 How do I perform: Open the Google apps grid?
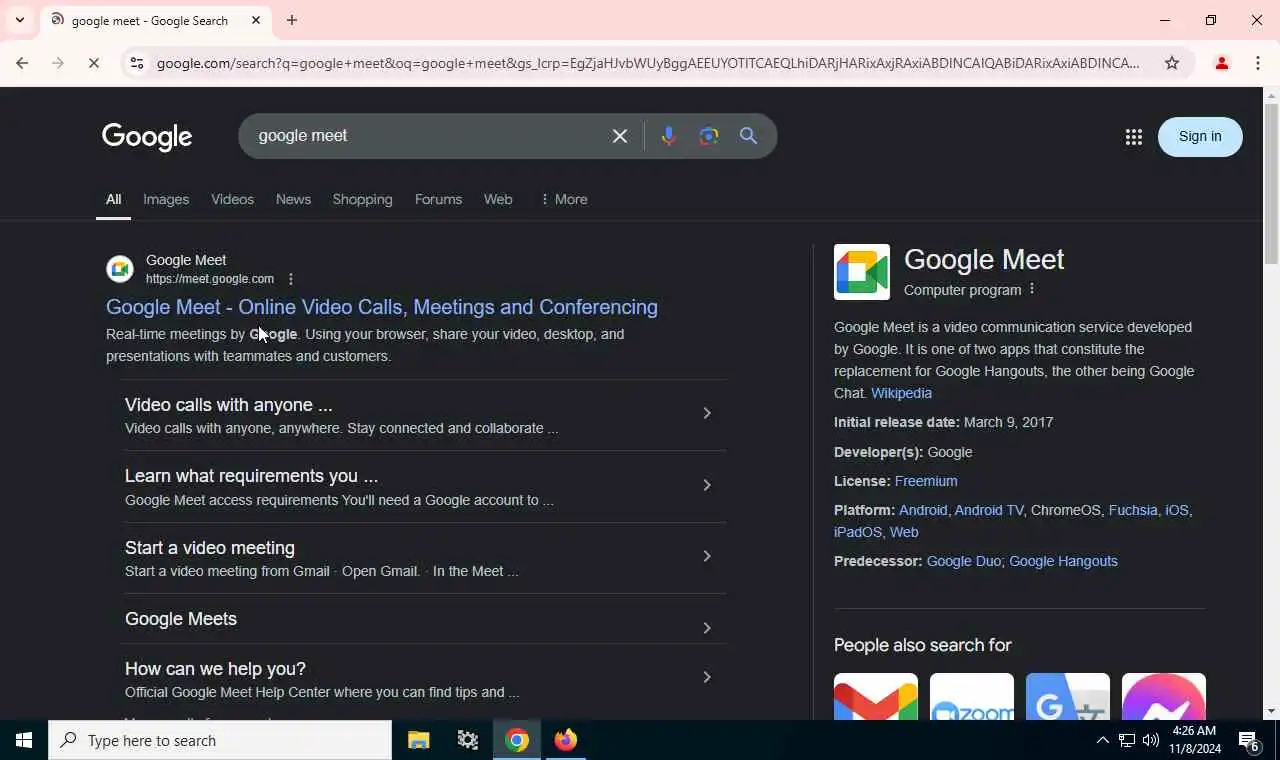click(1133, 137)
